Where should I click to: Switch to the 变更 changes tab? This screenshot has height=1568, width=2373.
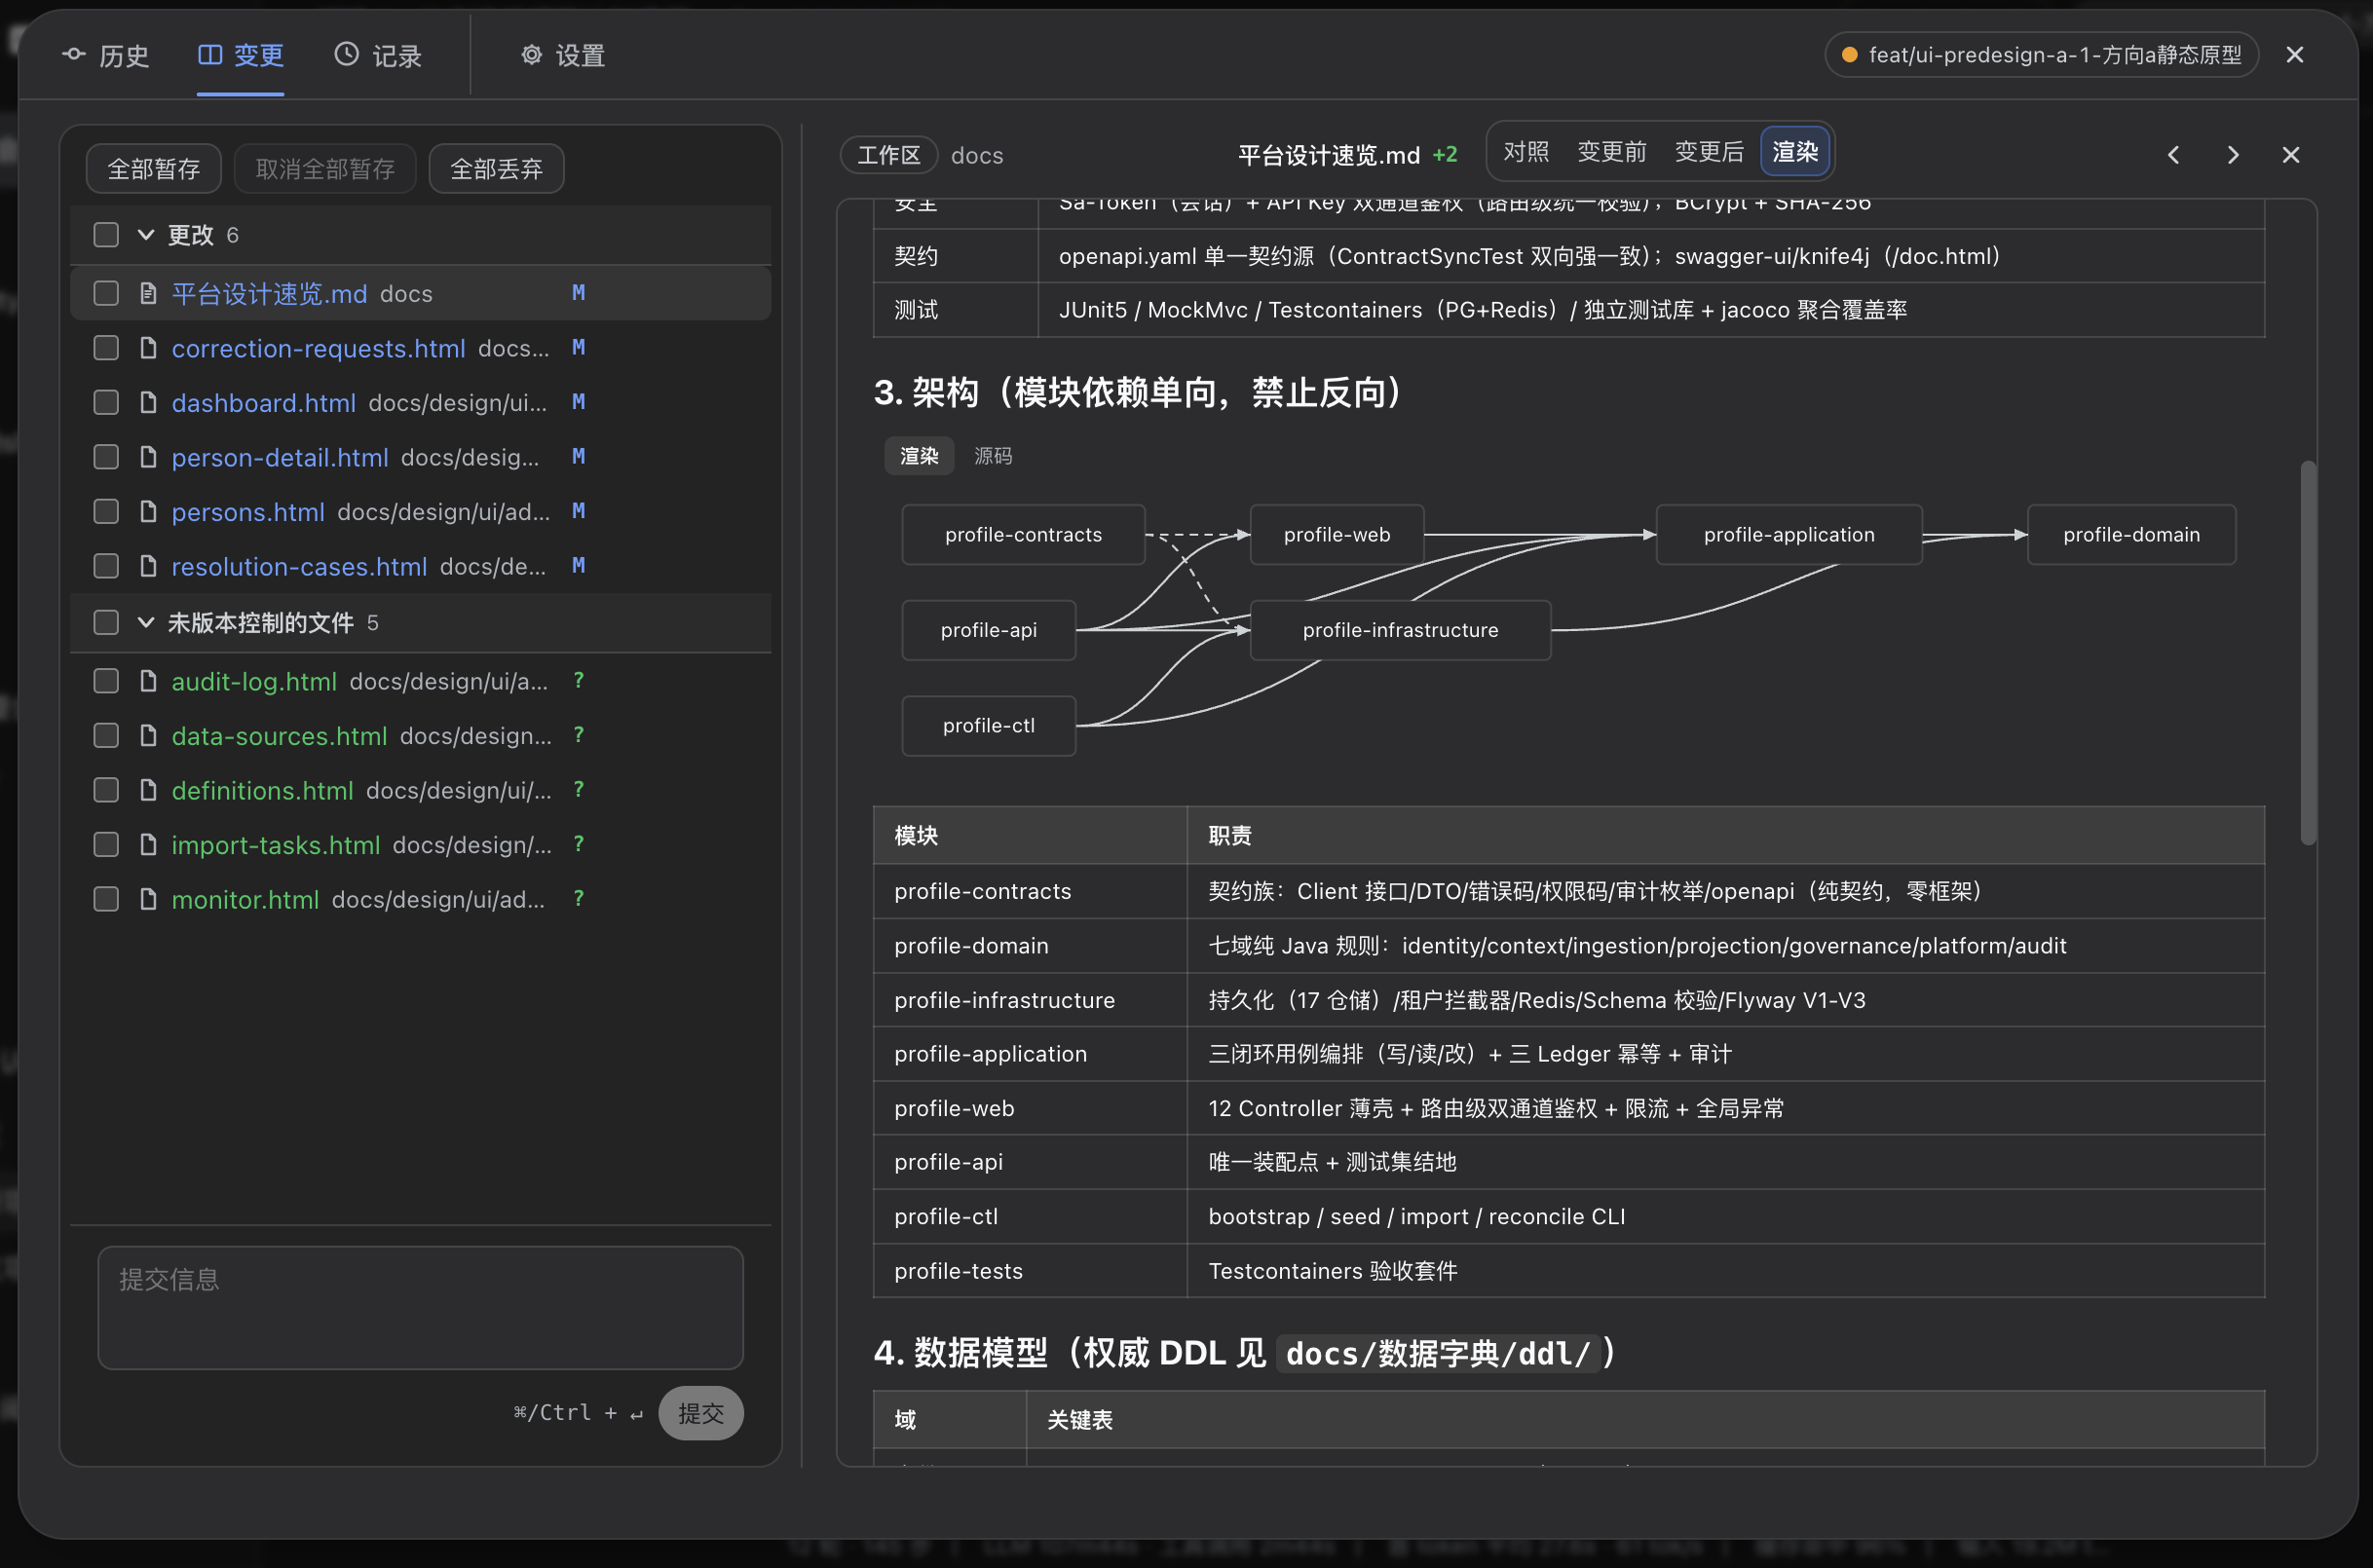point(241,55)
